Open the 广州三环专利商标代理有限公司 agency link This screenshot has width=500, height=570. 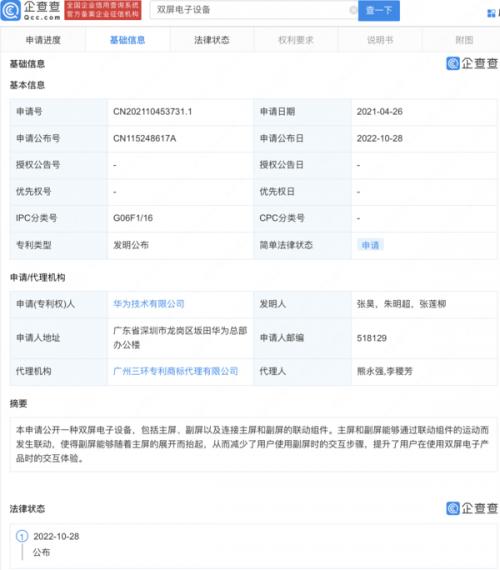176,371
